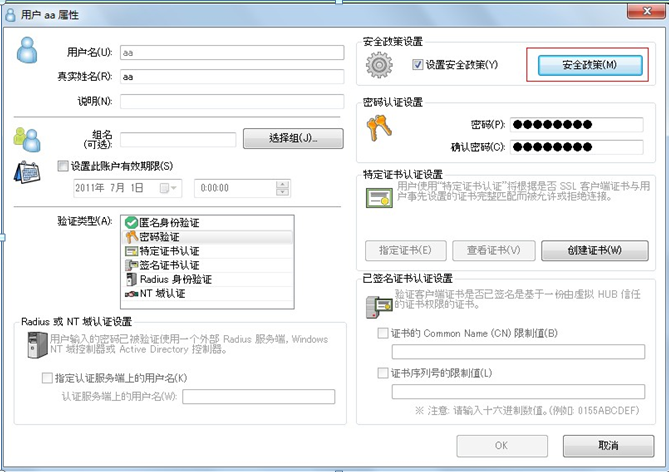This screenshot has width=669, height=472.
Task: Toggle the 设置安全政策 checkbox
Action: [417, 65]
